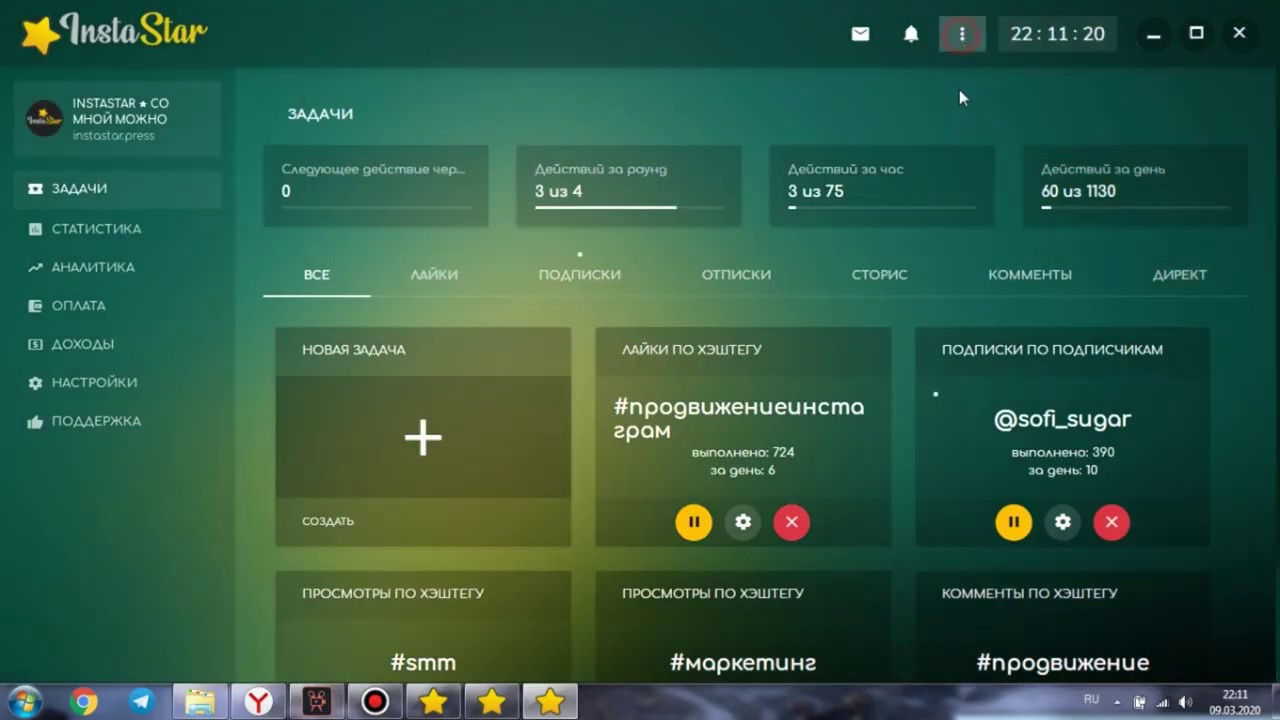
Task: Open the mail envelope icon
Action: point(860,34)
